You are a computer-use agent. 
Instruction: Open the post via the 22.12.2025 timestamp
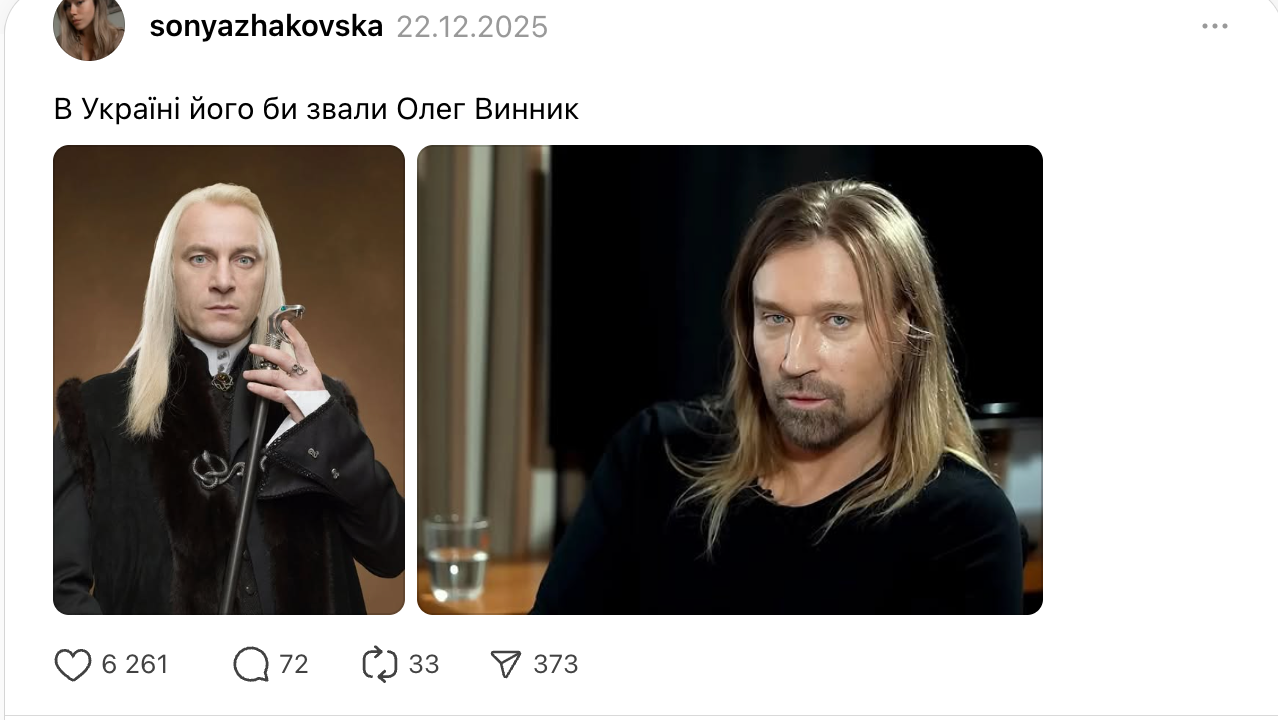coord(472,27)
